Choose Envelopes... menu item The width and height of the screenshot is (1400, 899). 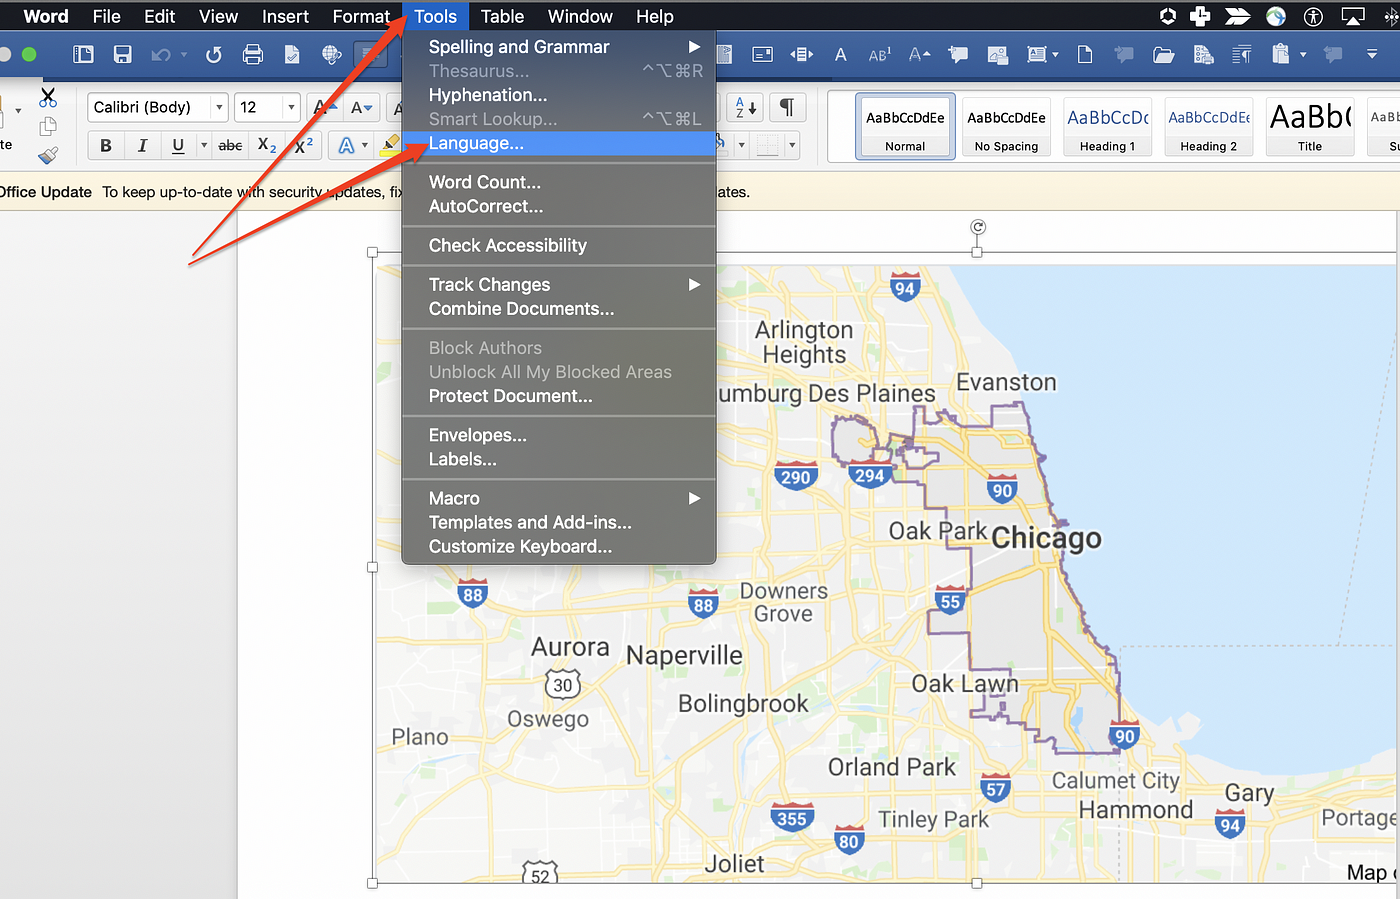point(559,435)
